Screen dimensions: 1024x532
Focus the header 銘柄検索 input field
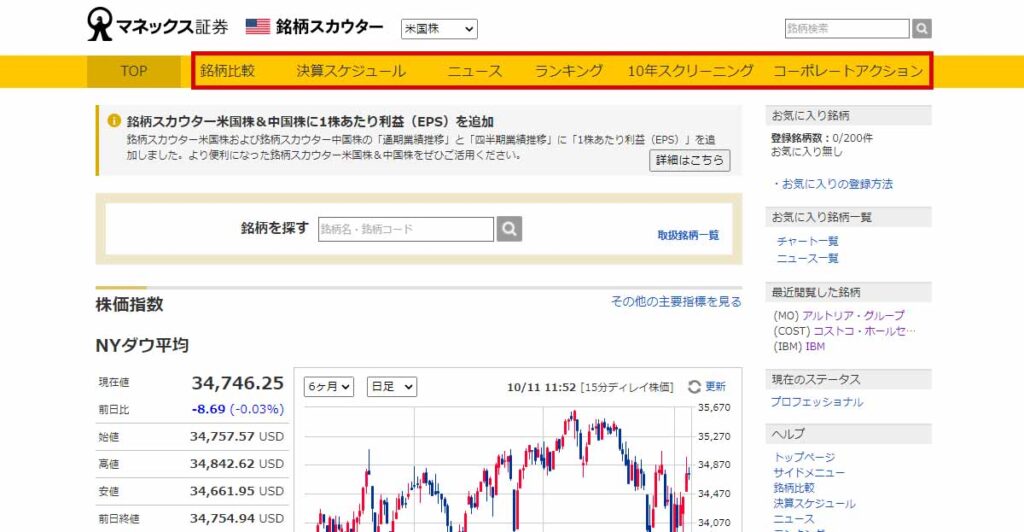pyautogui.click(x=847, y=29)
